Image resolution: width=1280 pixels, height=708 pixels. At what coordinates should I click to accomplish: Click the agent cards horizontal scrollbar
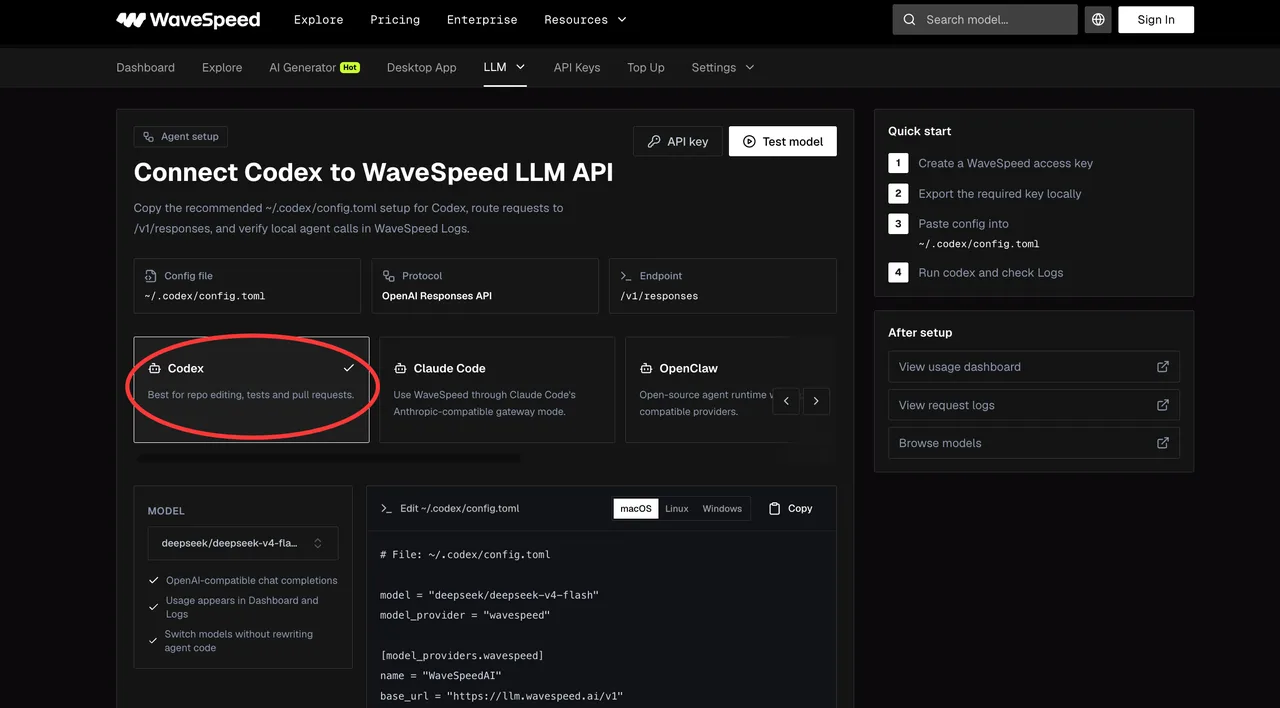[x=328, y=458]
